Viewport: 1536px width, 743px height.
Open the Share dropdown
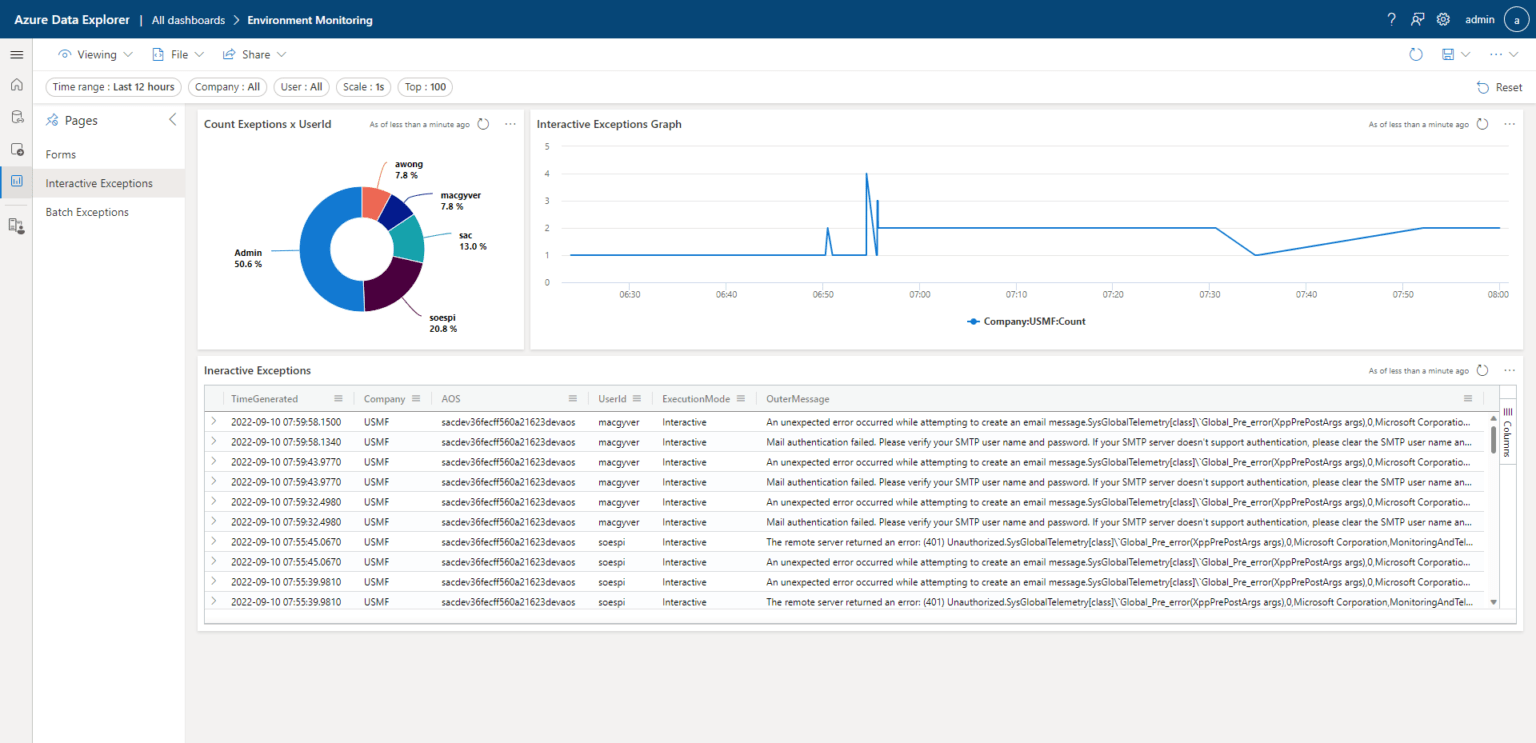coord(254,54)
